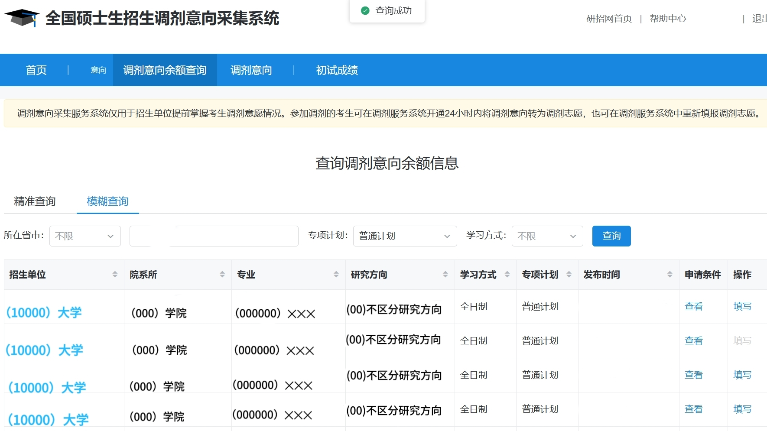This screenshot has height=431, width=767.
Task: Open the 学习方式 filter dropdown
Action: (547, 236)
